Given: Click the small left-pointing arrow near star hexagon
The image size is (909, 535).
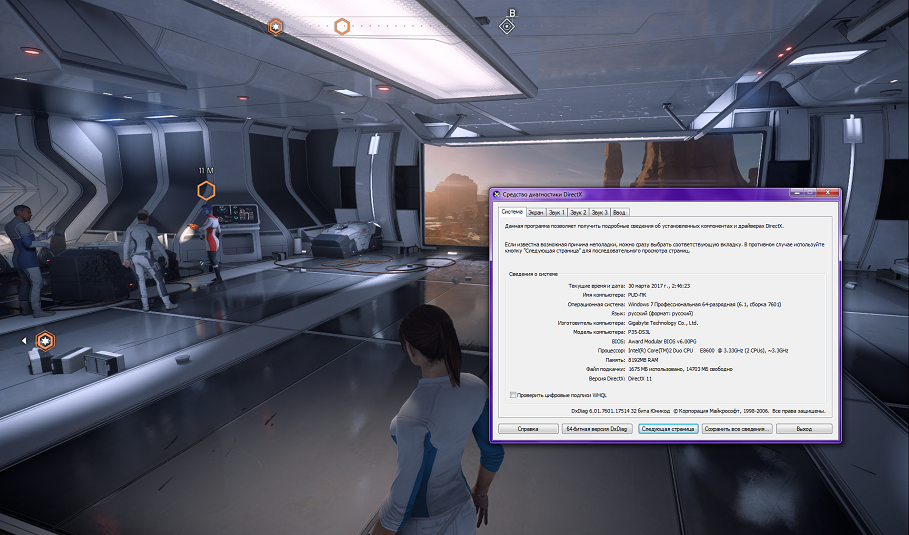Looking at the screenshot, I should tap(24, 341).
